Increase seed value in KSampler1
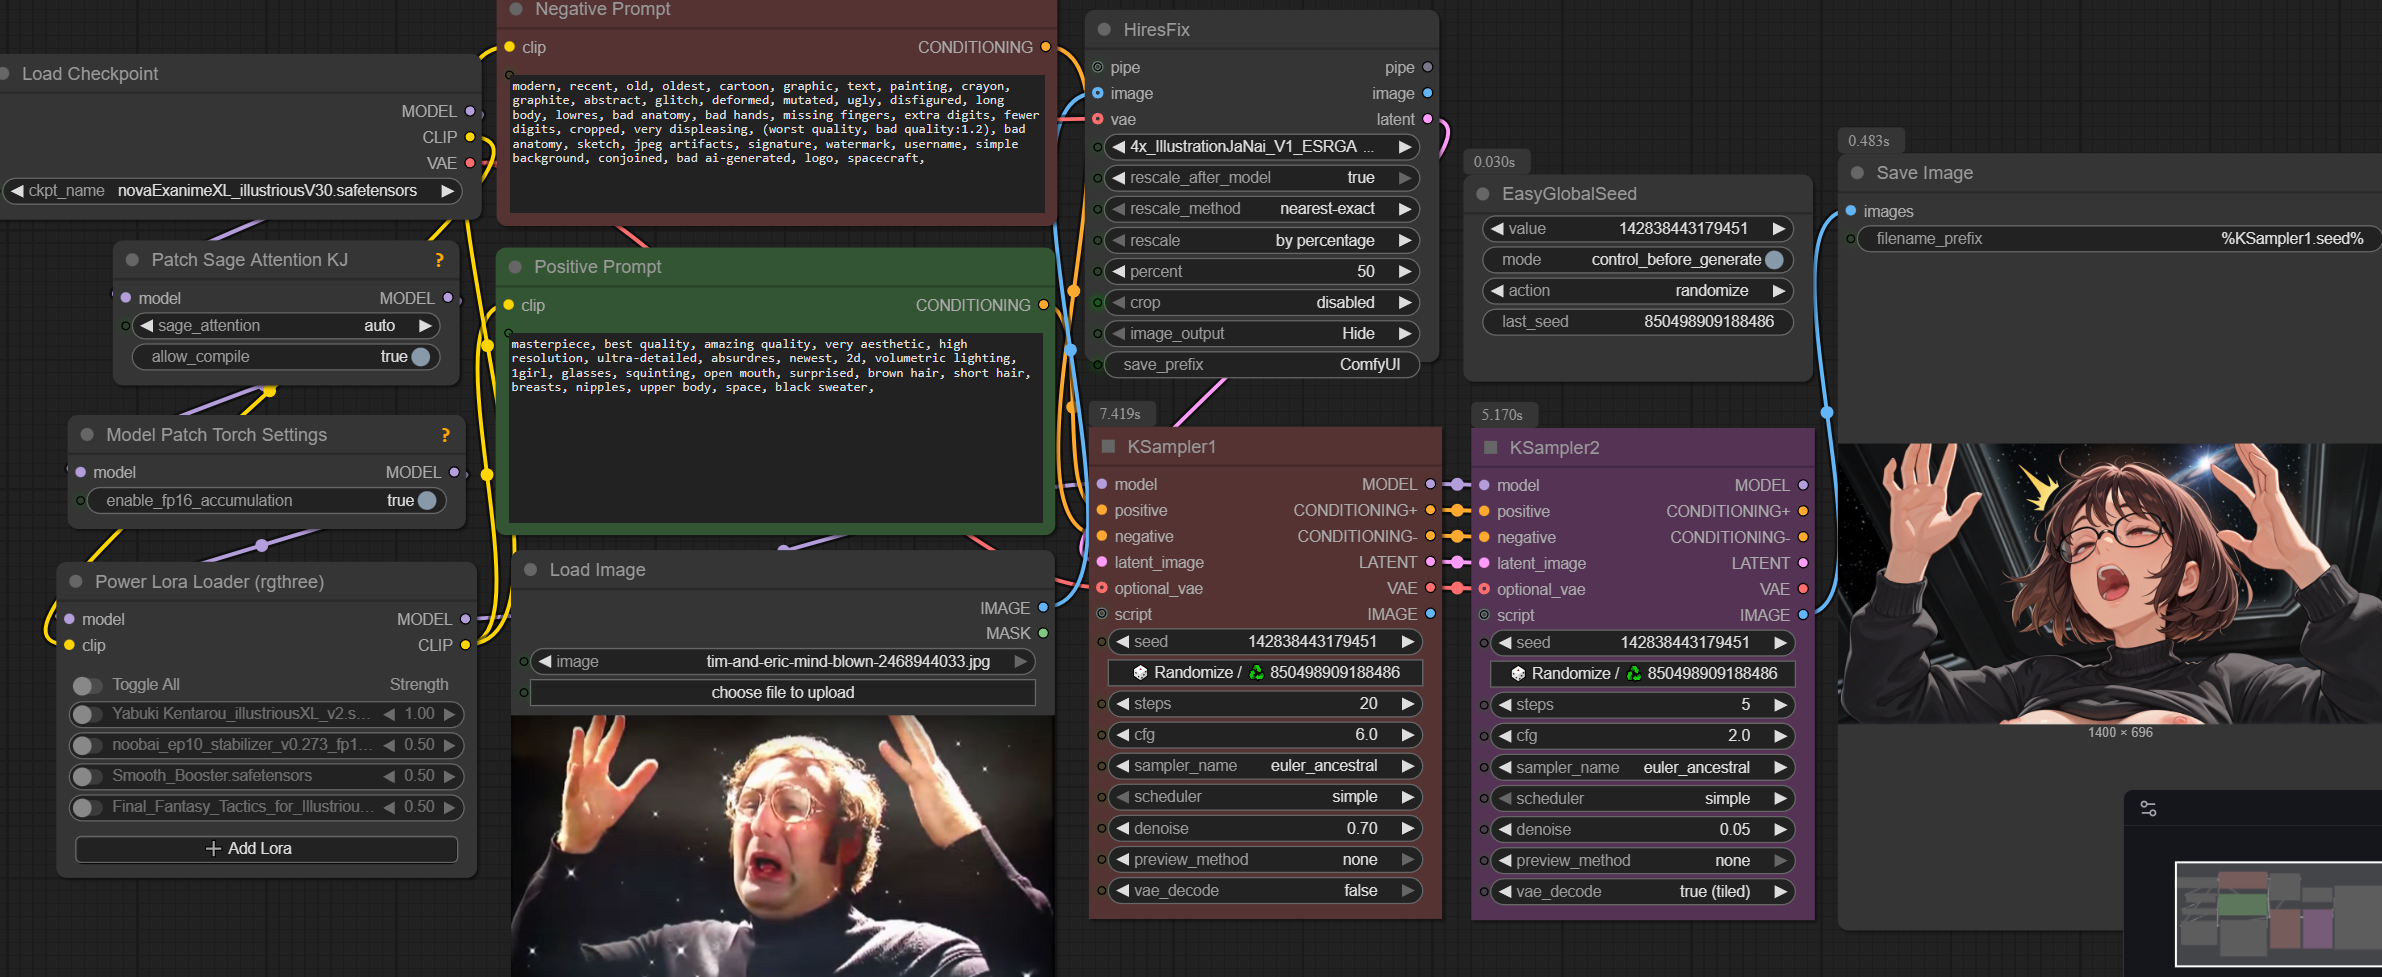This screenshot has width=2382, height=977. click(x=1408, y=642)
